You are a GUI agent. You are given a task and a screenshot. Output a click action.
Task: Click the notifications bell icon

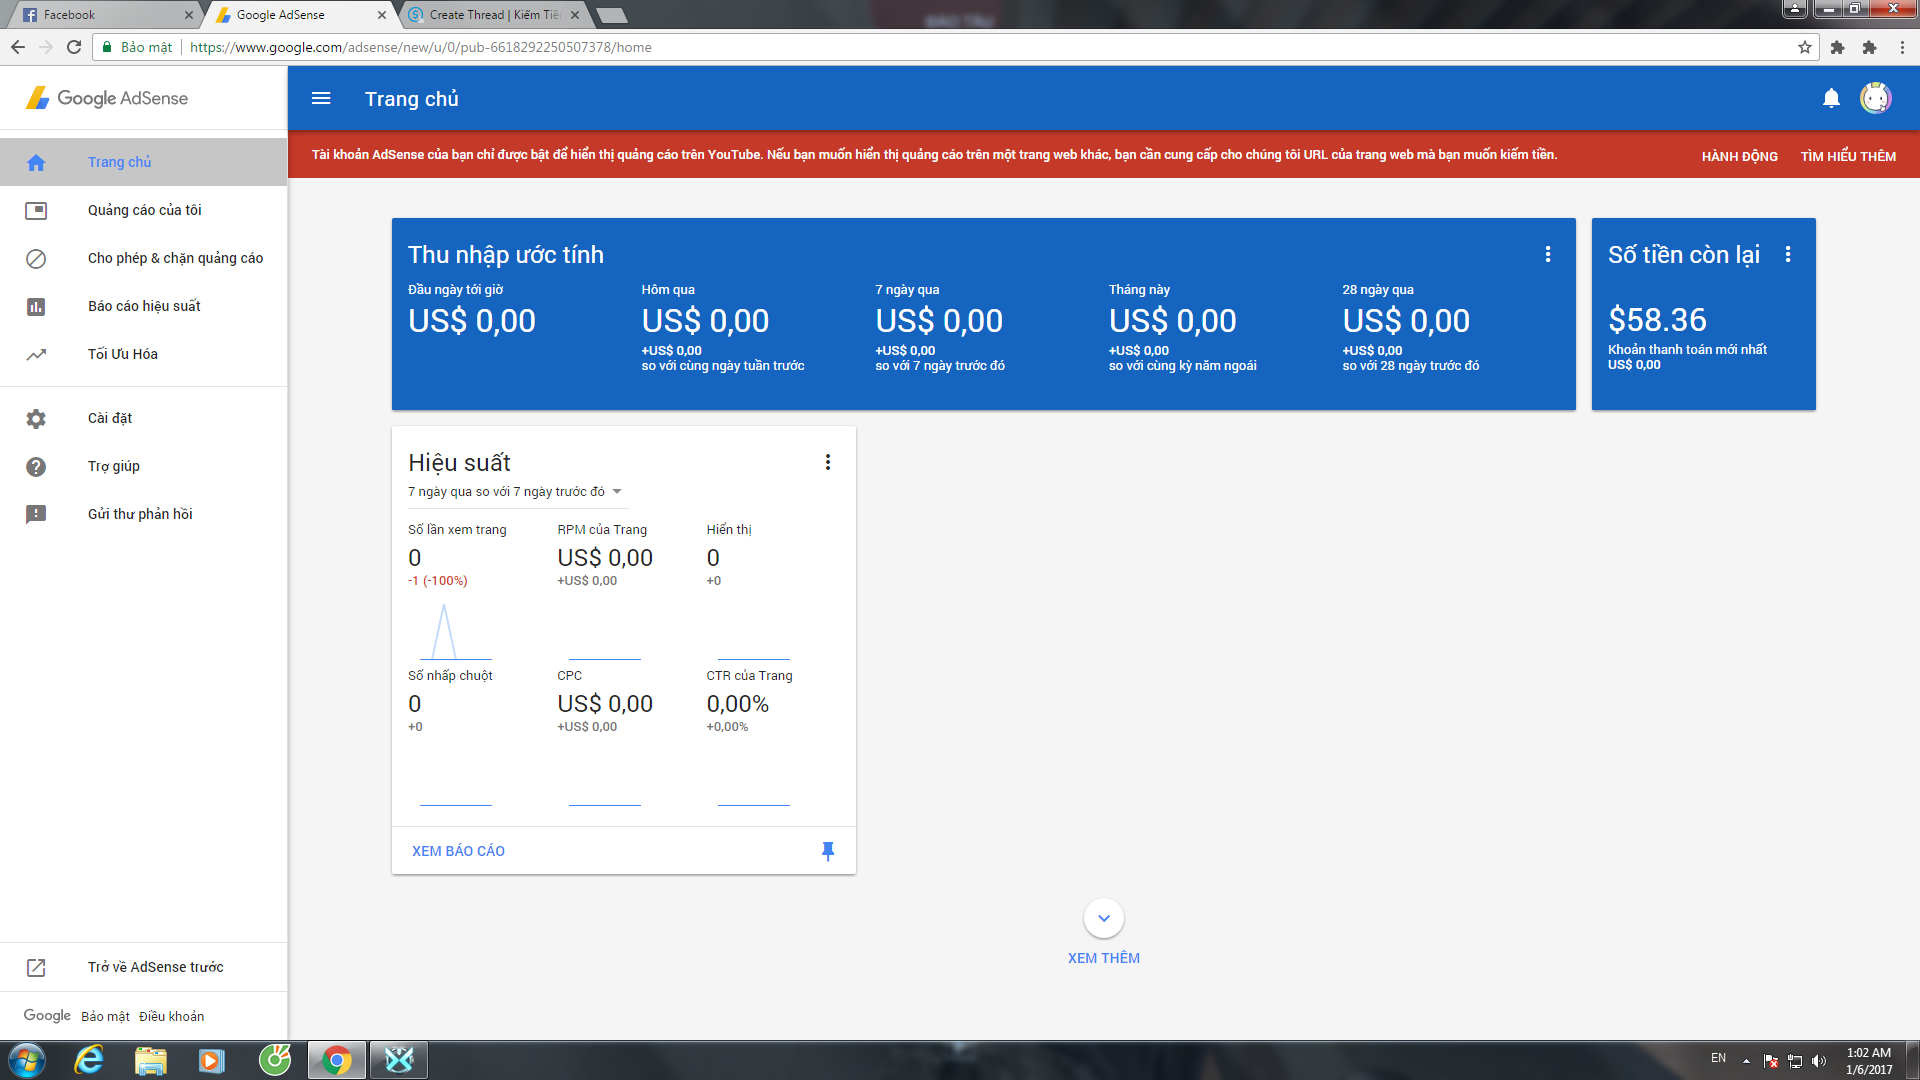click(x=1831, y=98)
